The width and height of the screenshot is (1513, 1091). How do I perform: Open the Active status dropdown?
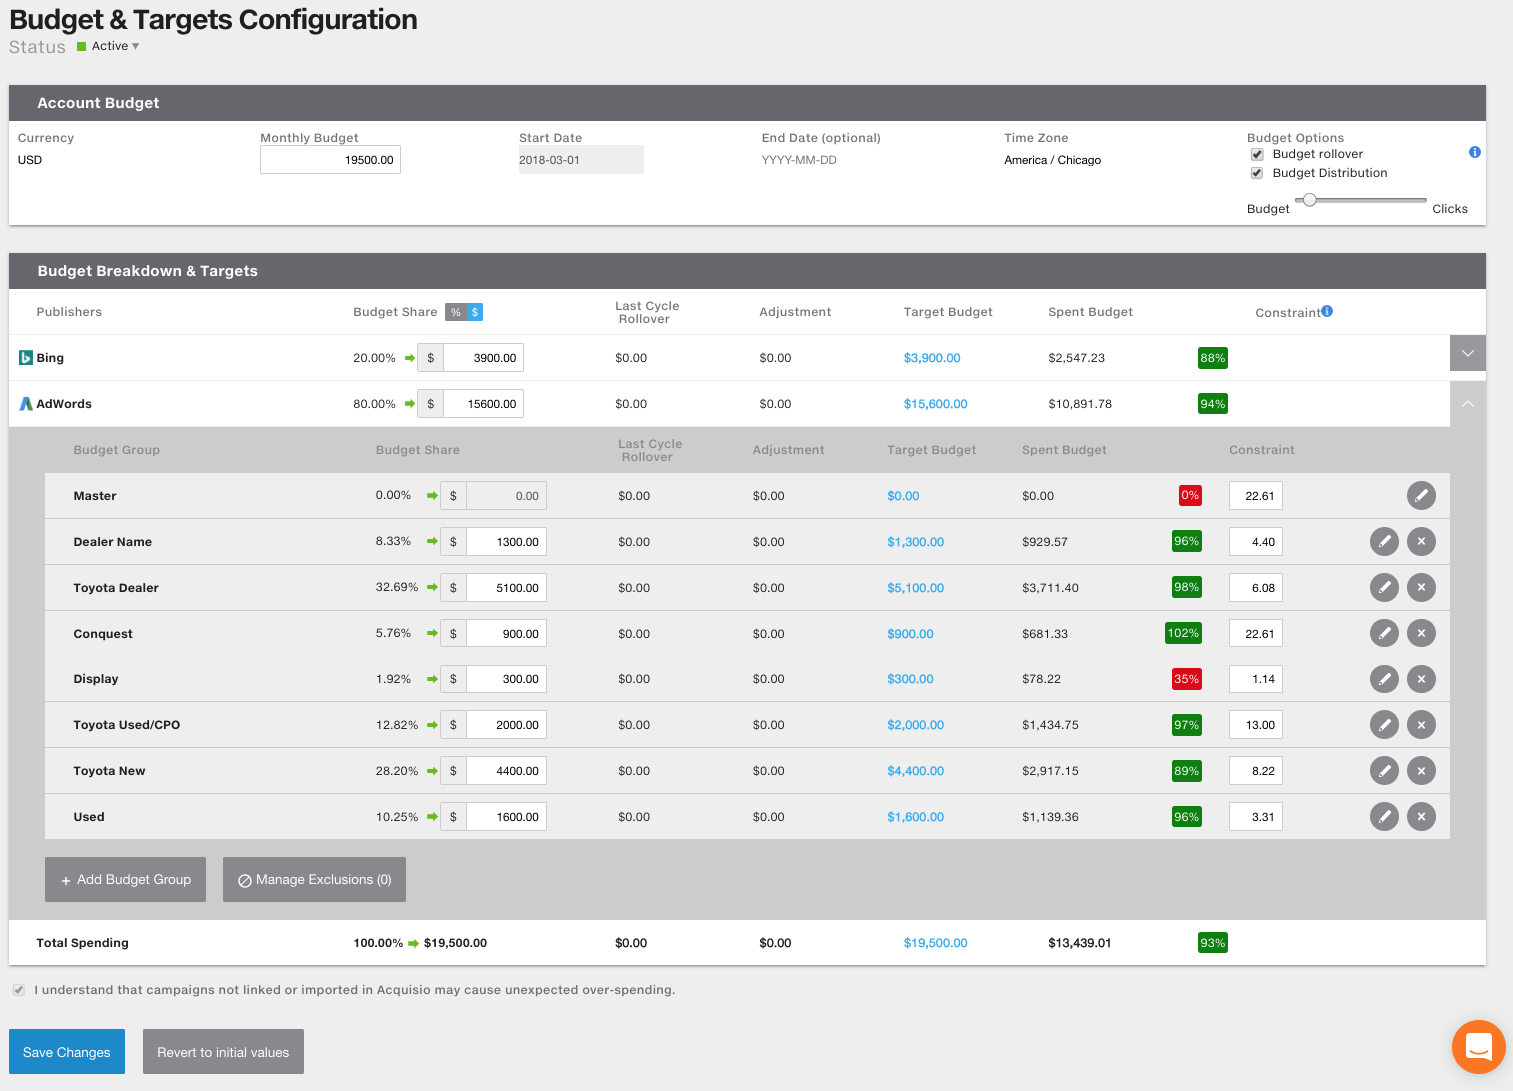tap(114, 46)
